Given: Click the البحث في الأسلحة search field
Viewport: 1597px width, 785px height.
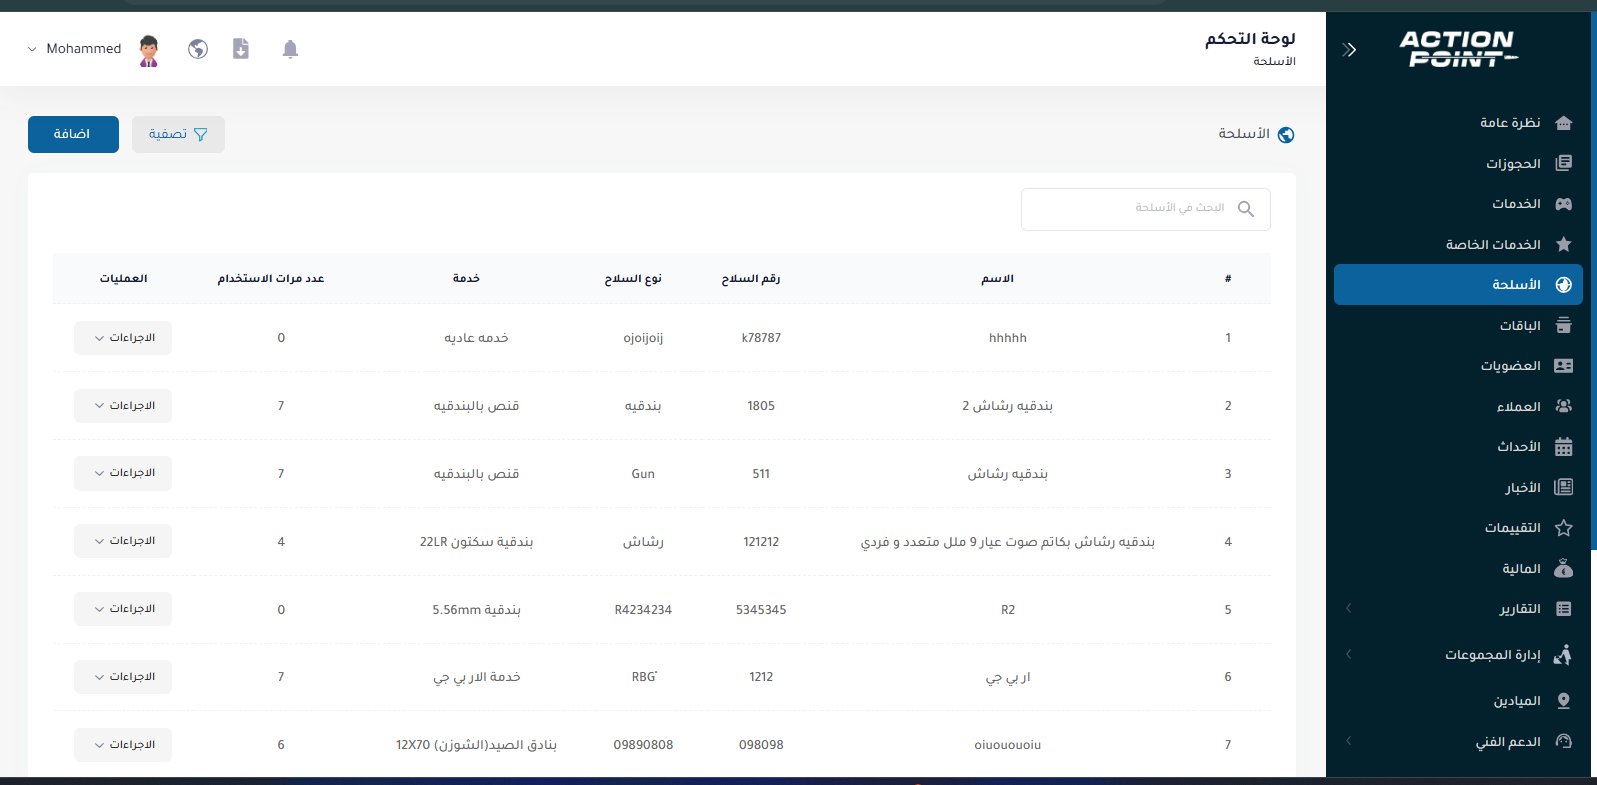Looking at the screenshot, I should pos(1146,209).
